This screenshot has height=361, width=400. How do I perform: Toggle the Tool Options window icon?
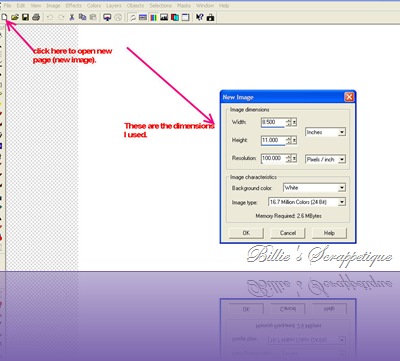click(x=143, y=17)
